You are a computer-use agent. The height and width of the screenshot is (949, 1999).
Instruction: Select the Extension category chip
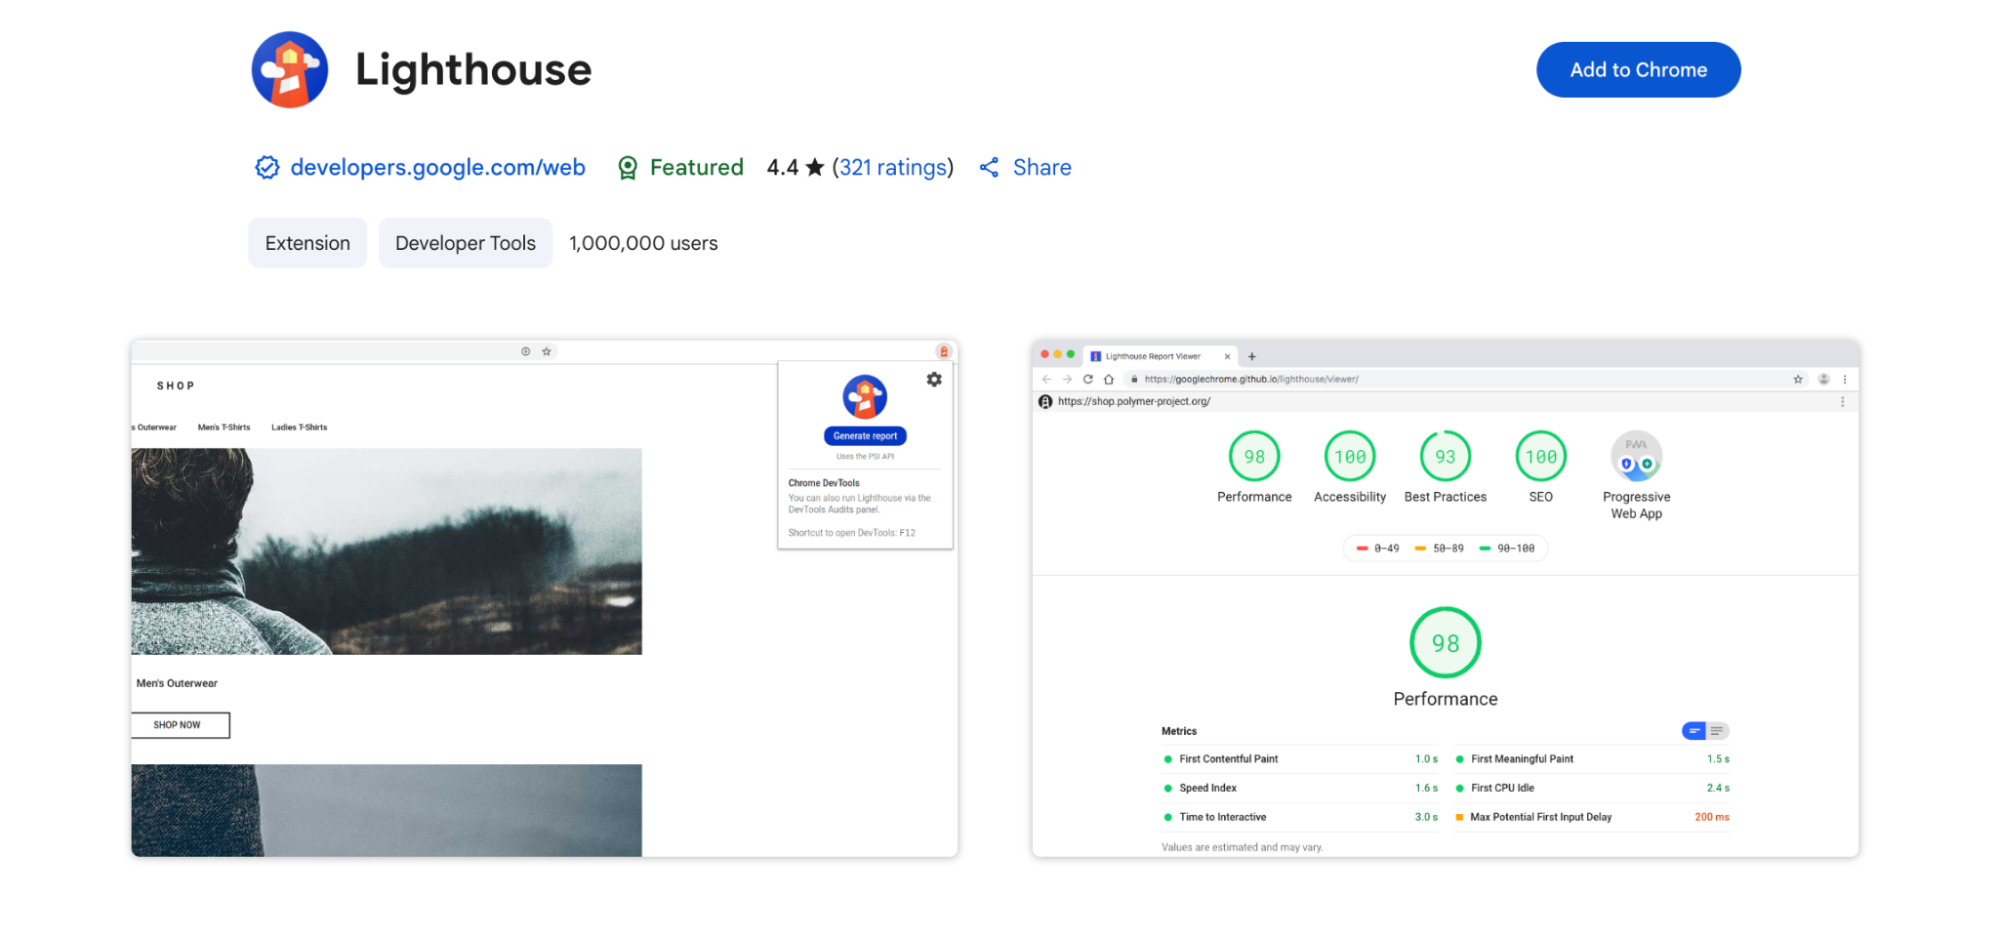point(307,243)
